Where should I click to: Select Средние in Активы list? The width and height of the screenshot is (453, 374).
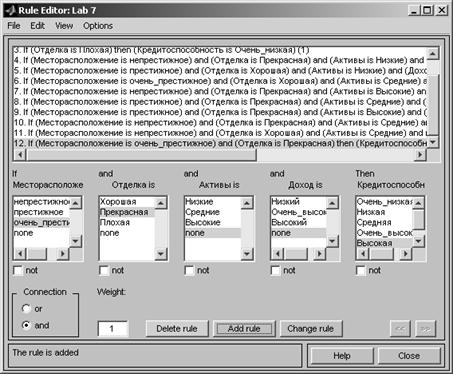pyautogui.click(x=213, y=212)
